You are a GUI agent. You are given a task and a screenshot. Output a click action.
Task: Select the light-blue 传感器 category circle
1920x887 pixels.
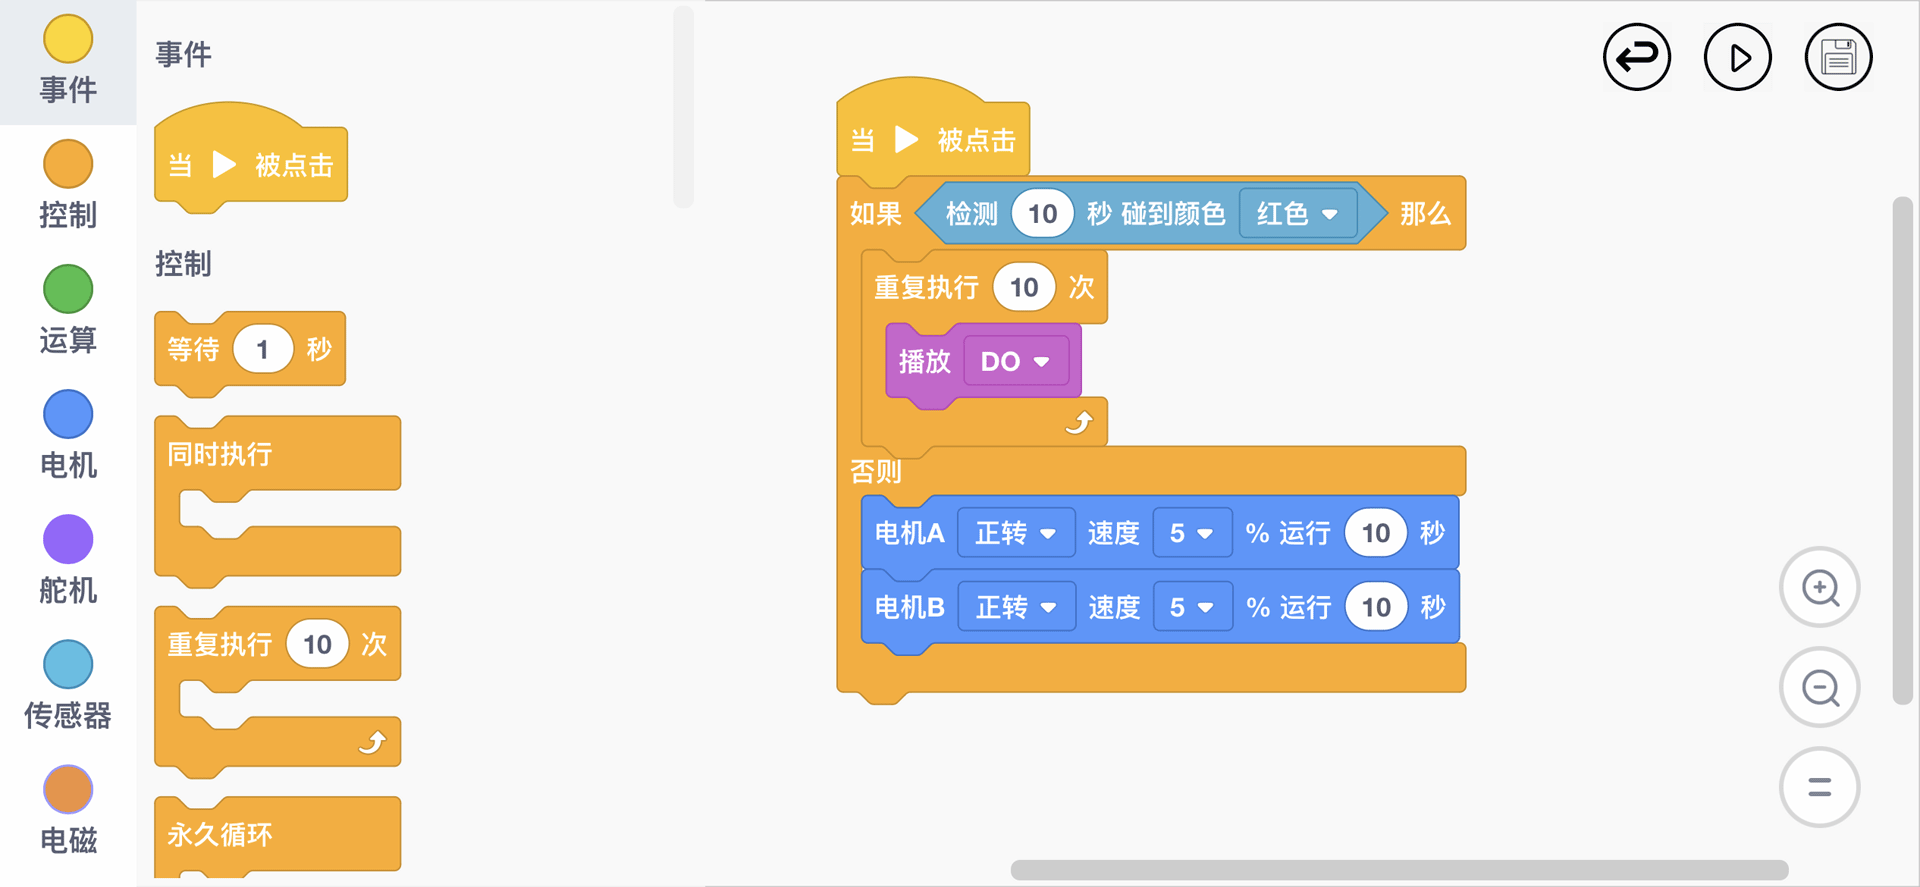68,664
